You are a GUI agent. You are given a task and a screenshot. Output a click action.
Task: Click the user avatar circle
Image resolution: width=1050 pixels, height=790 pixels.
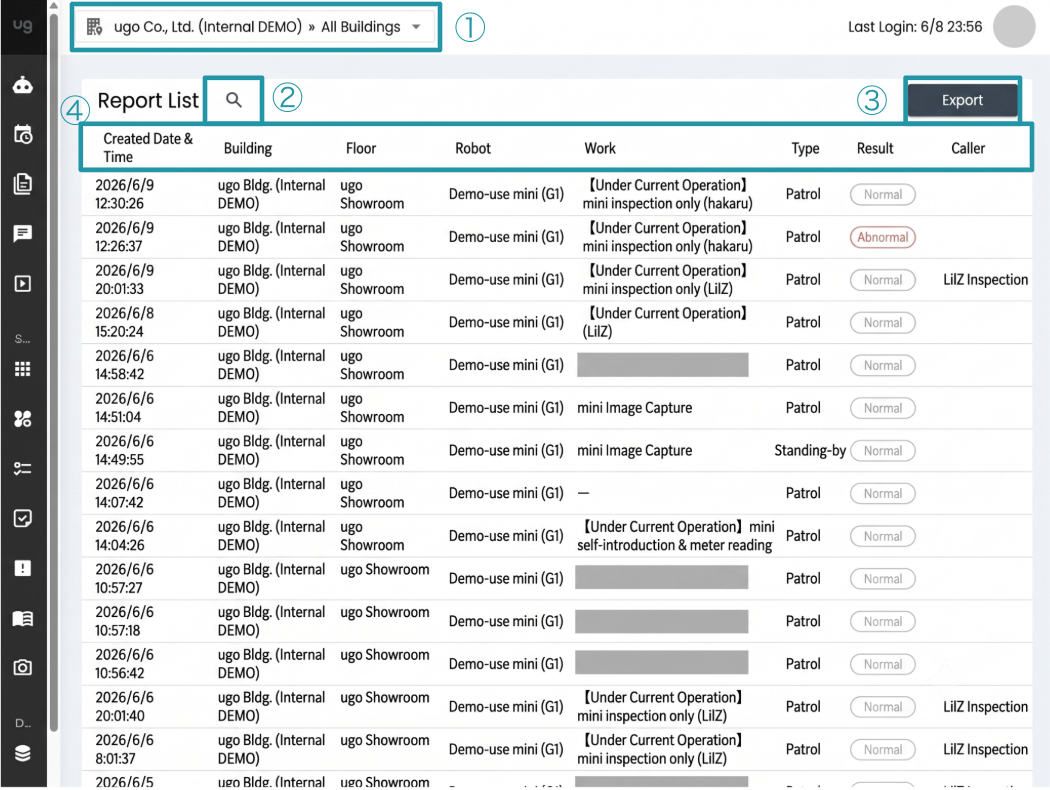[x=1014, y=27]
